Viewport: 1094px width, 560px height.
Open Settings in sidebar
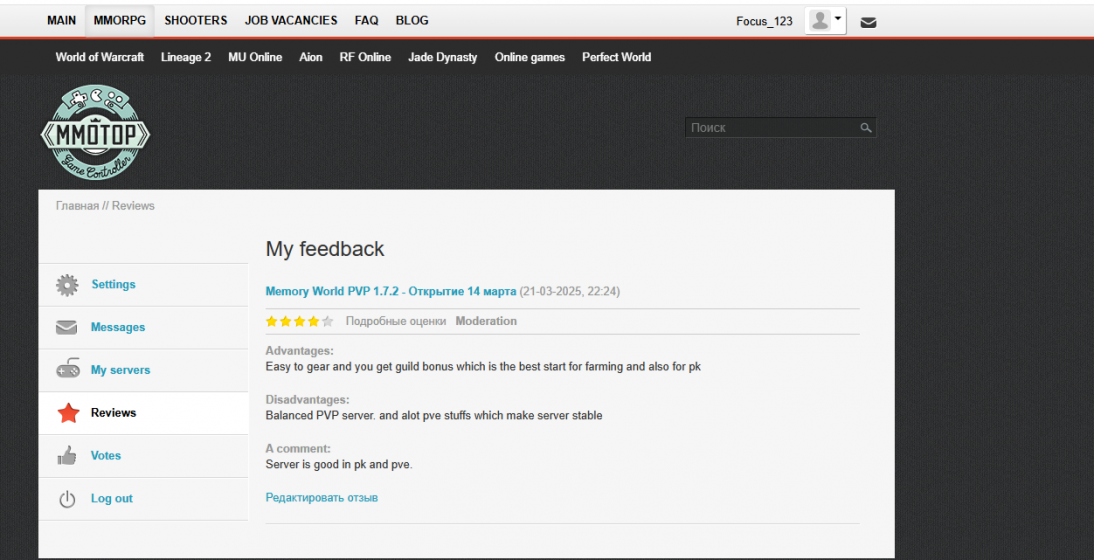(114, 285)
